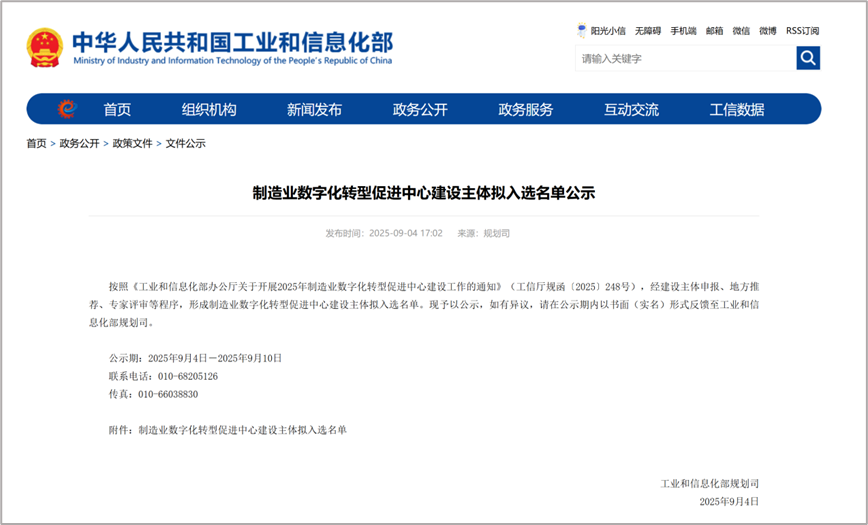Navigate to 互动交流 section
The height and width of the screenshot is (525, 868).
pyautogui.click(x=631, y=110)
